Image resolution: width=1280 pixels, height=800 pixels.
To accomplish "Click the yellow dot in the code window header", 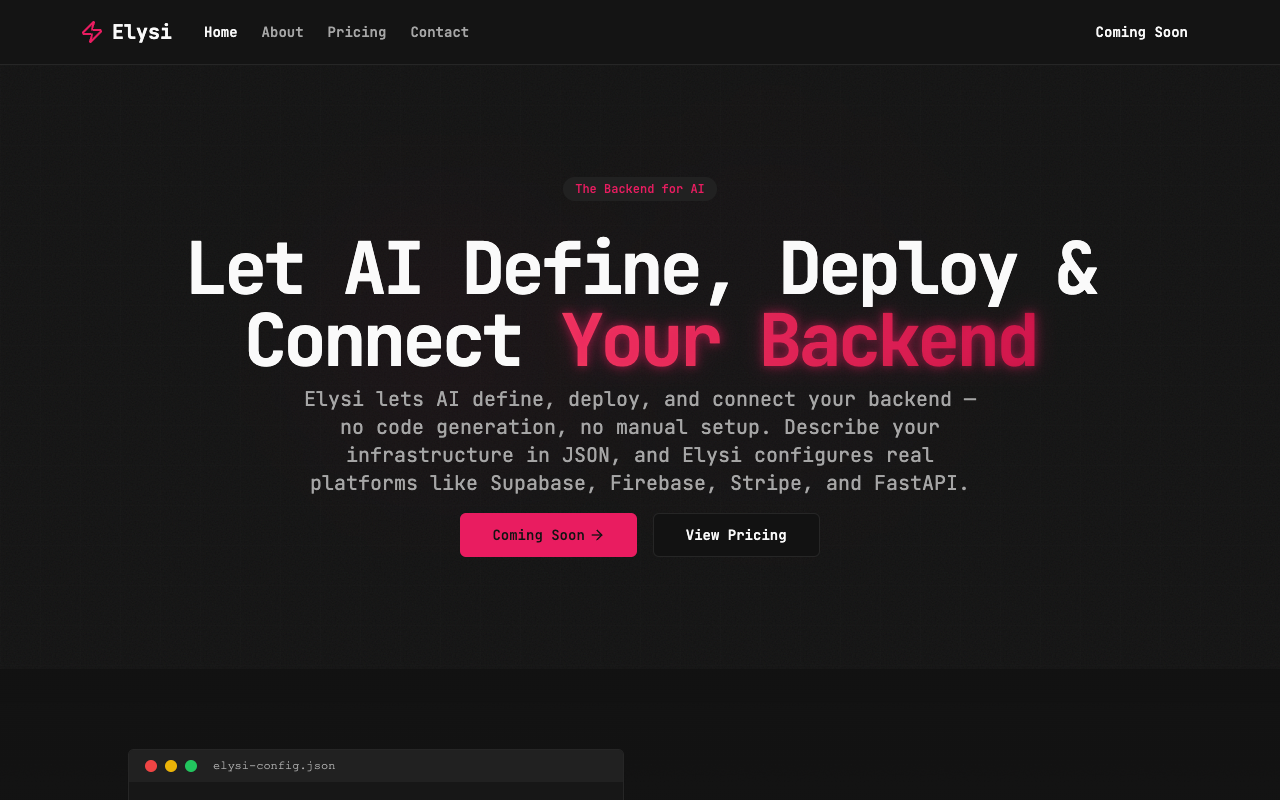I will (170, 765).
